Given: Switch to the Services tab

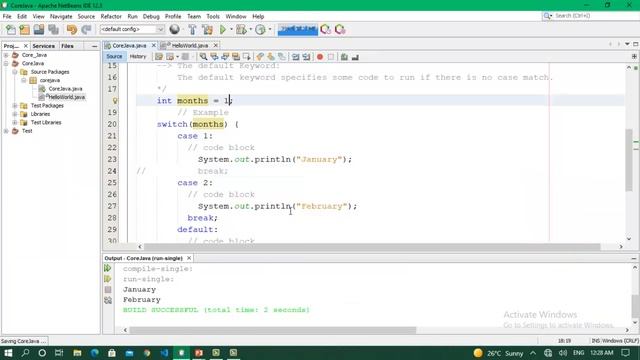Looking at the screenshot, I should (x=43, y=46).
